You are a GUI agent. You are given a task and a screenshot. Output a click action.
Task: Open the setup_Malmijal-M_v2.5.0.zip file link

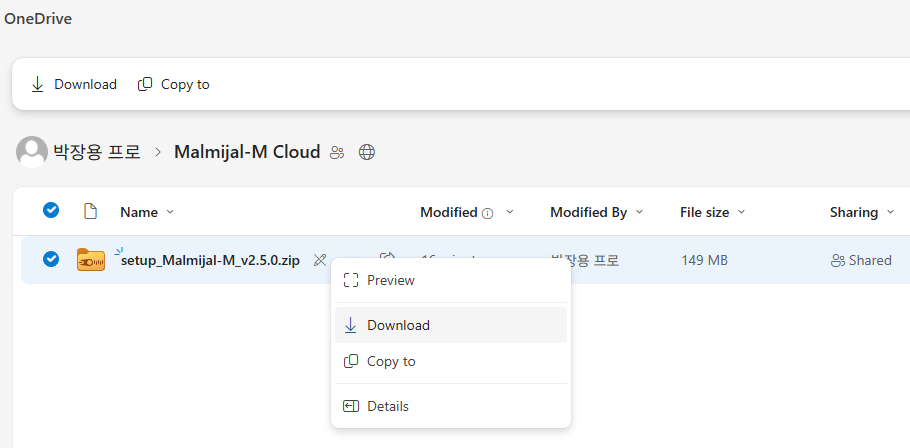[x=210, y=260]
